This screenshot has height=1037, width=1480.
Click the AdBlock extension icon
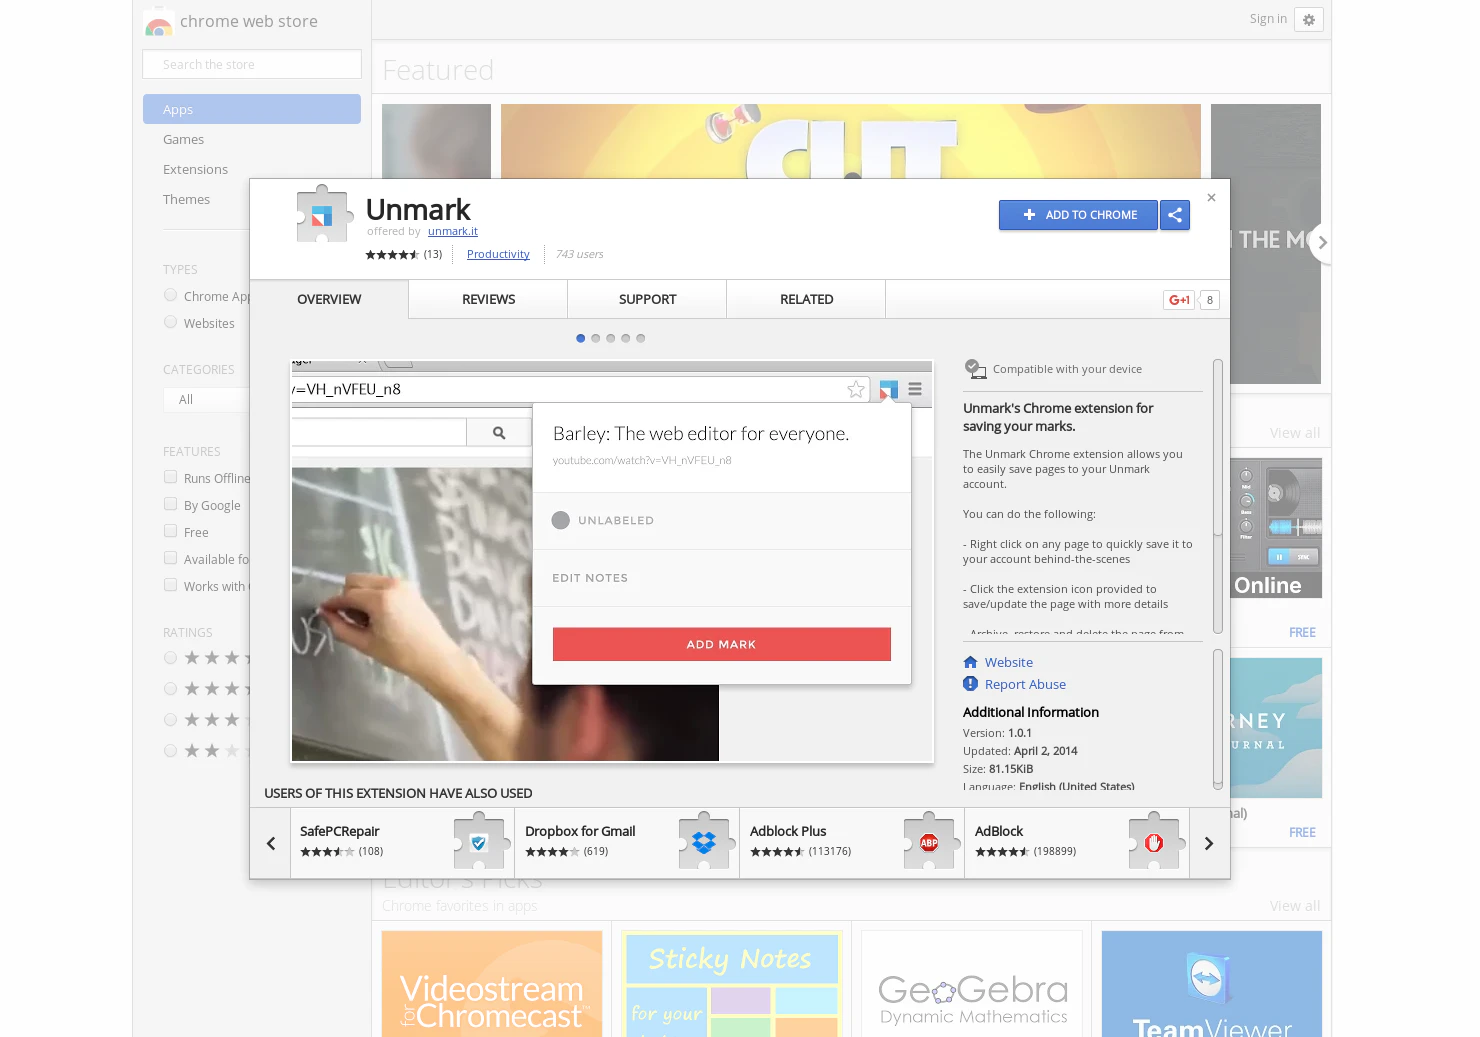(1155, 843)
